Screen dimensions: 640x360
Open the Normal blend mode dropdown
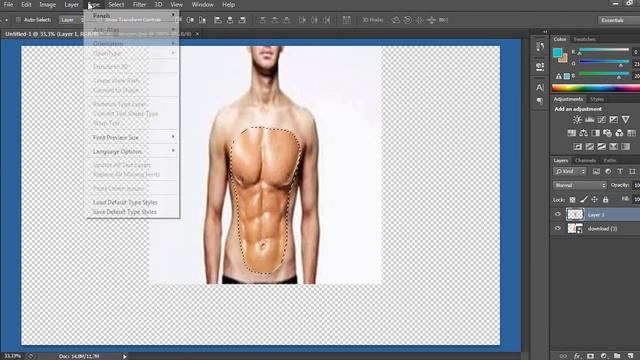tap(580, 185)
